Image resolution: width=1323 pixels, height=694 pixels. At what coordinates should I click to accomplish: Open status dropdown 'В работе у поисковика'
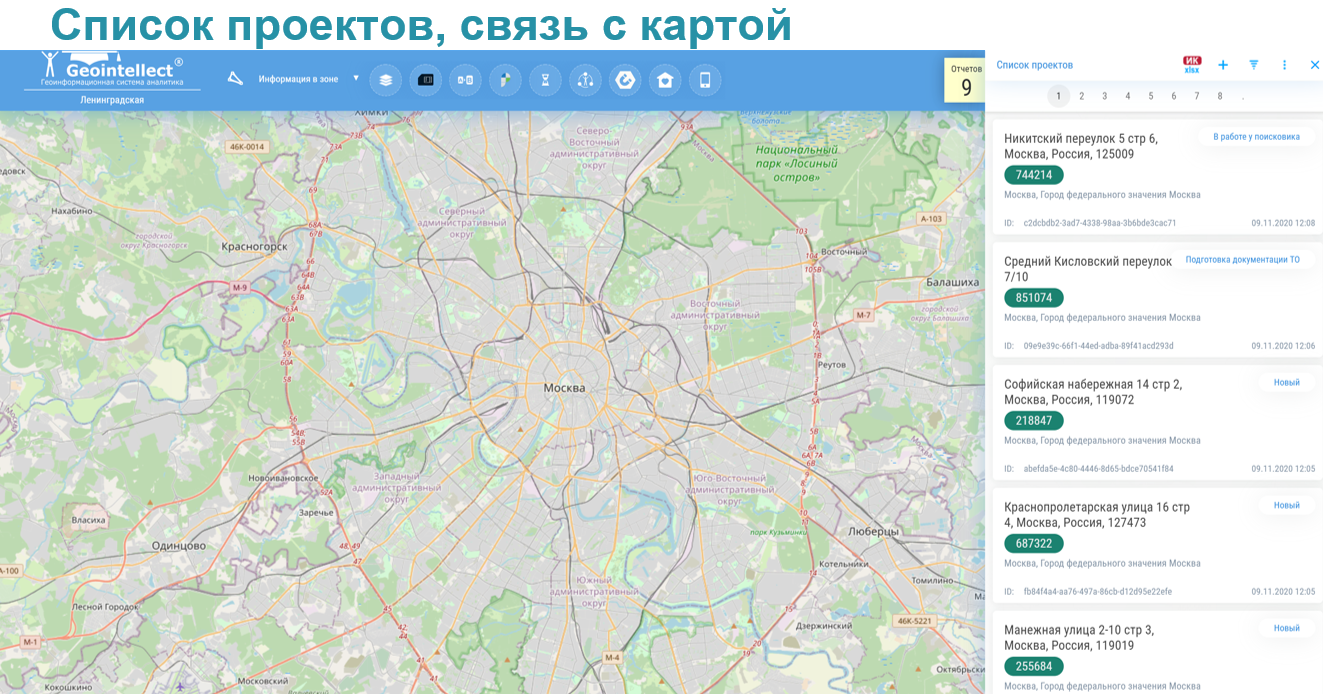click(1256, 137)
